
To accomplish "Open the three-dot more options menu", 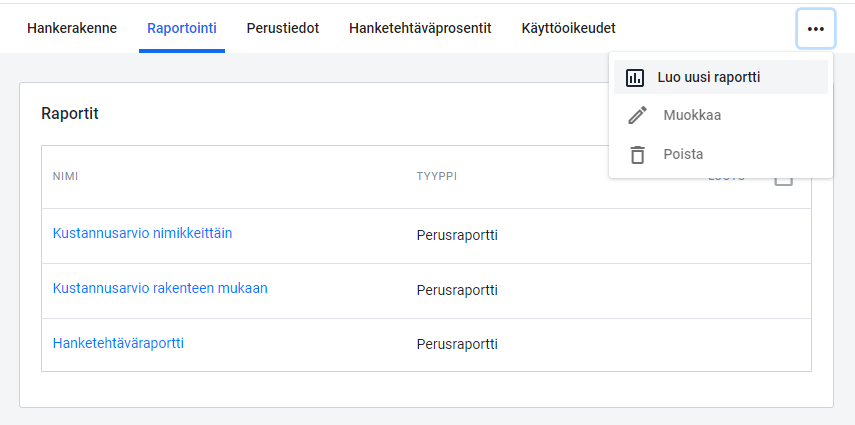I will point(815,29).
